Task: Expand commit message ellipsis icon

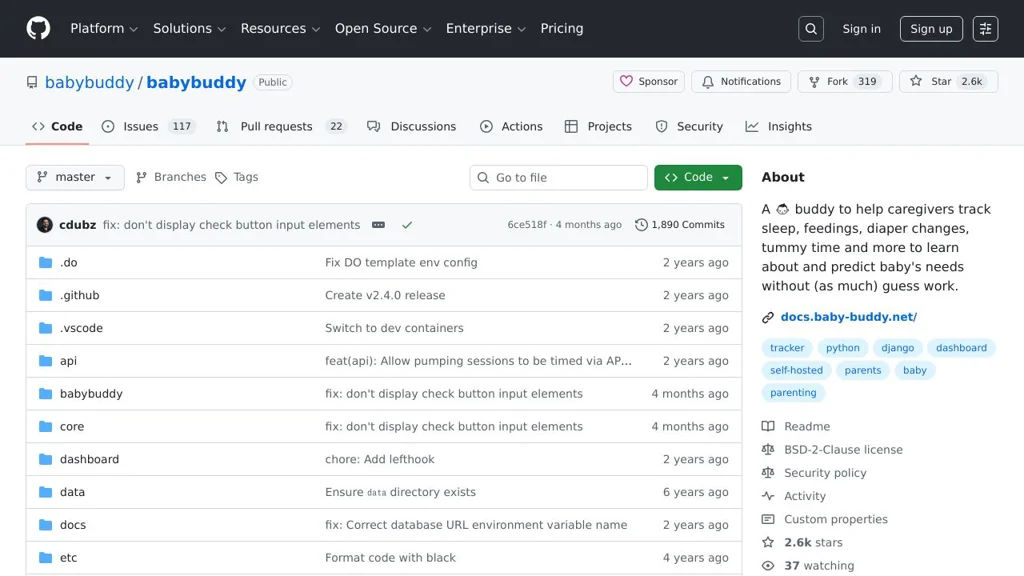Action: point(378,225)
